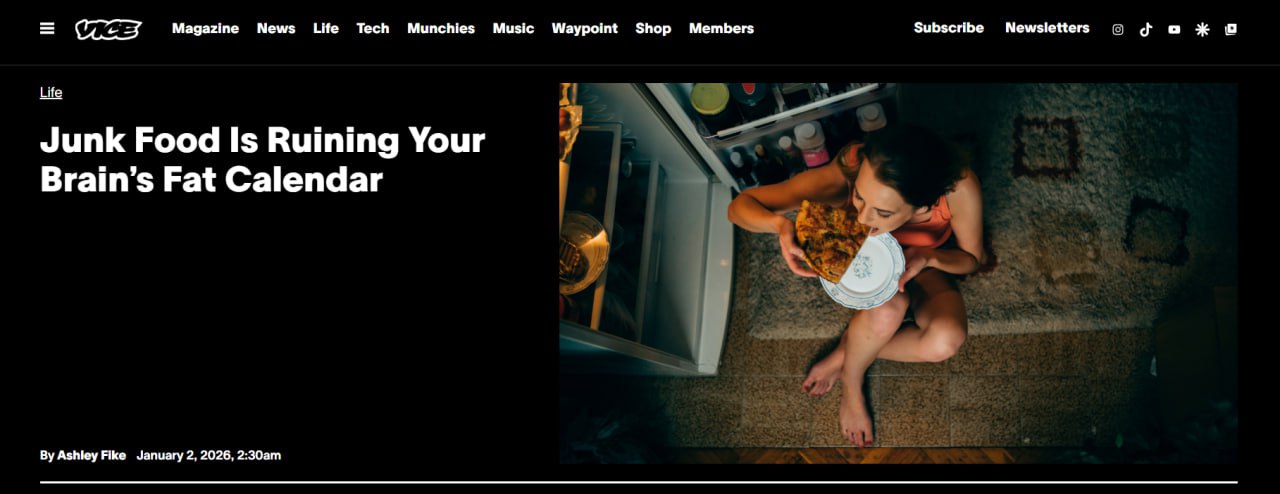Viewport: 1280px width, 494px height.
Task: Click the Subscribe link
Action: 949,28
